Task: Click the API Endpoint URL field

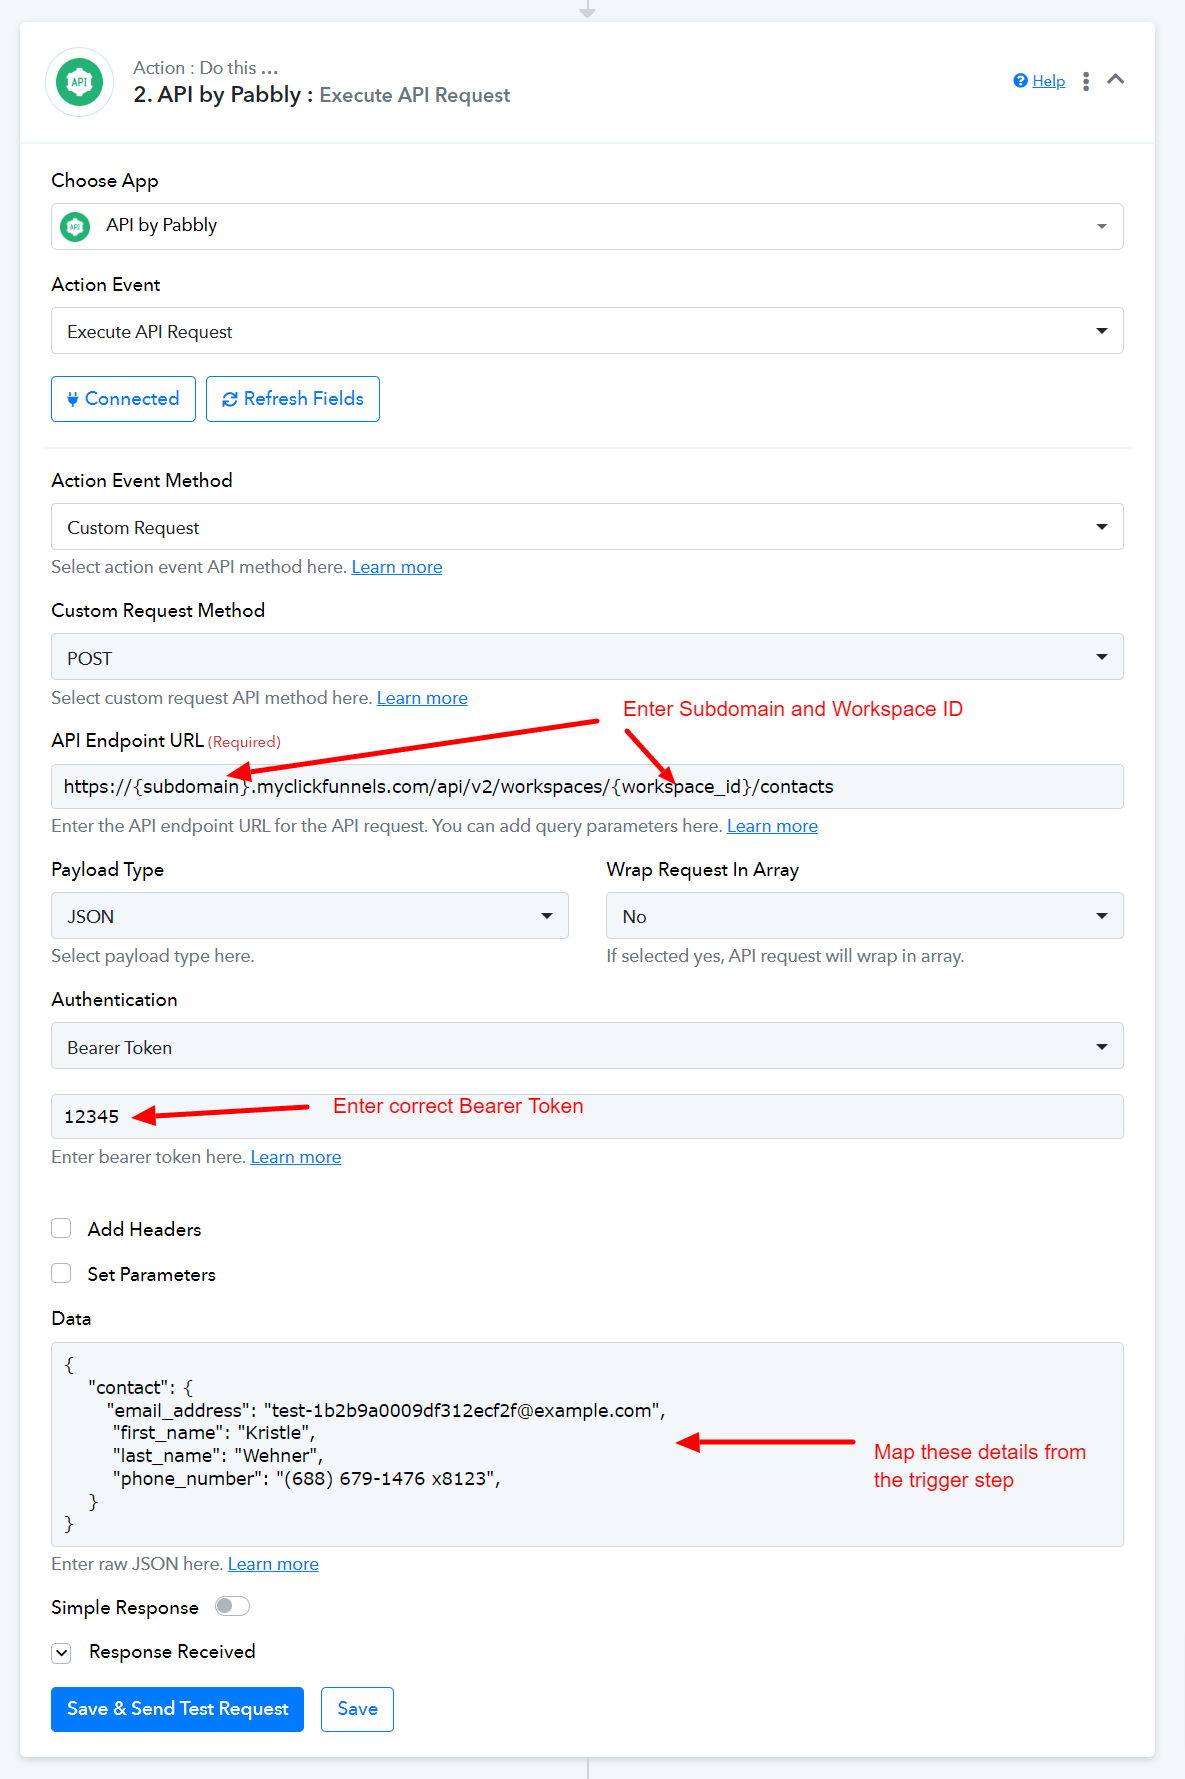Action: pos(587,787)
